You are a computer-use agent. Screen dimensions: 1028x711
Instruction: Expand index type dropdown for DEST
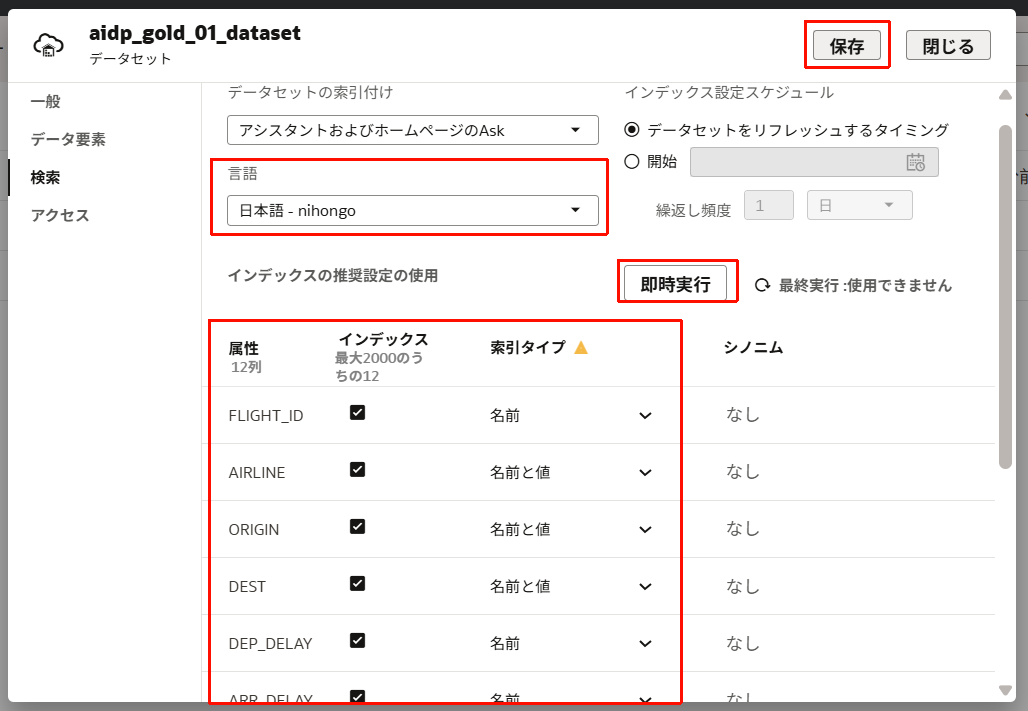coord(645,586)
